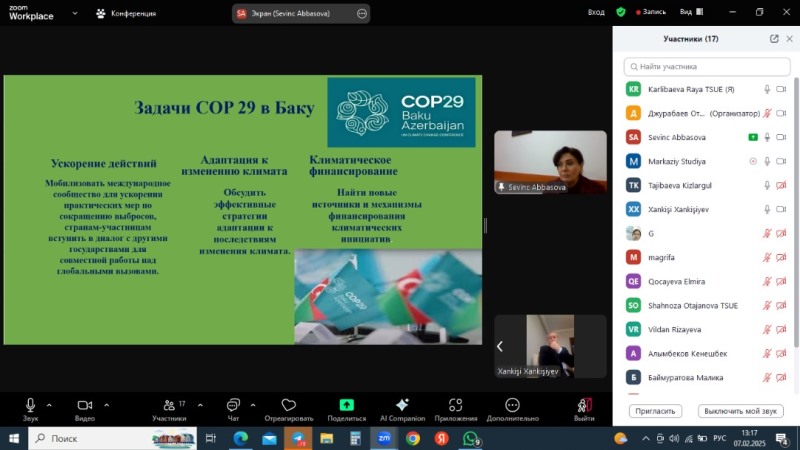Image resolution: width=800 pixels, height=450 pixels.
Task: Open the Реагировать reactions heart icon
Action: coord(289,405)
